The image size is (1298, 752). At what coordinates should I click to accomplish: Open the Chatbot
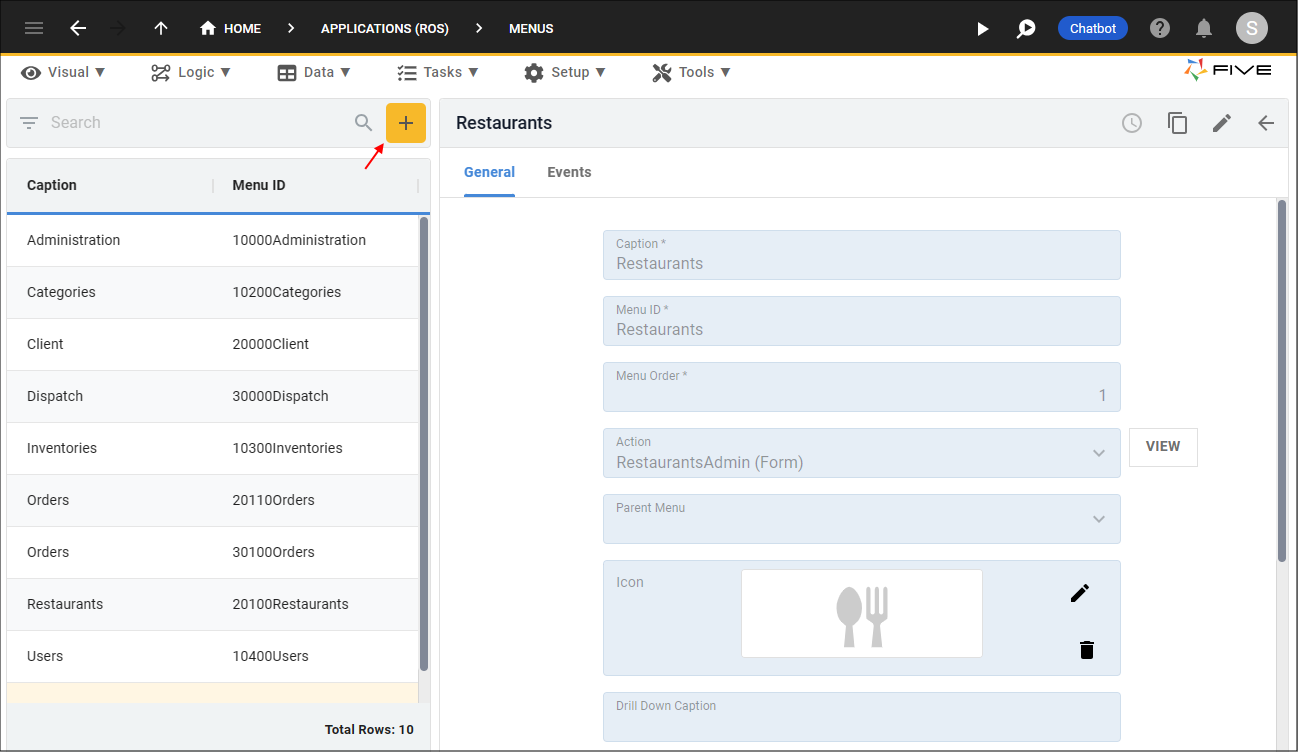1093,28
